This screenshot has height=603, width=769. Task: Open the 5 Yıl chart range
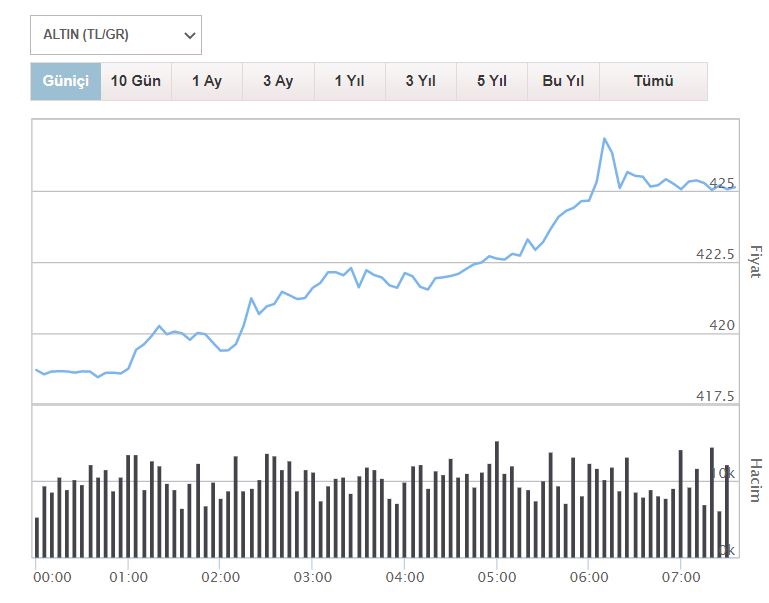point(491,81)
